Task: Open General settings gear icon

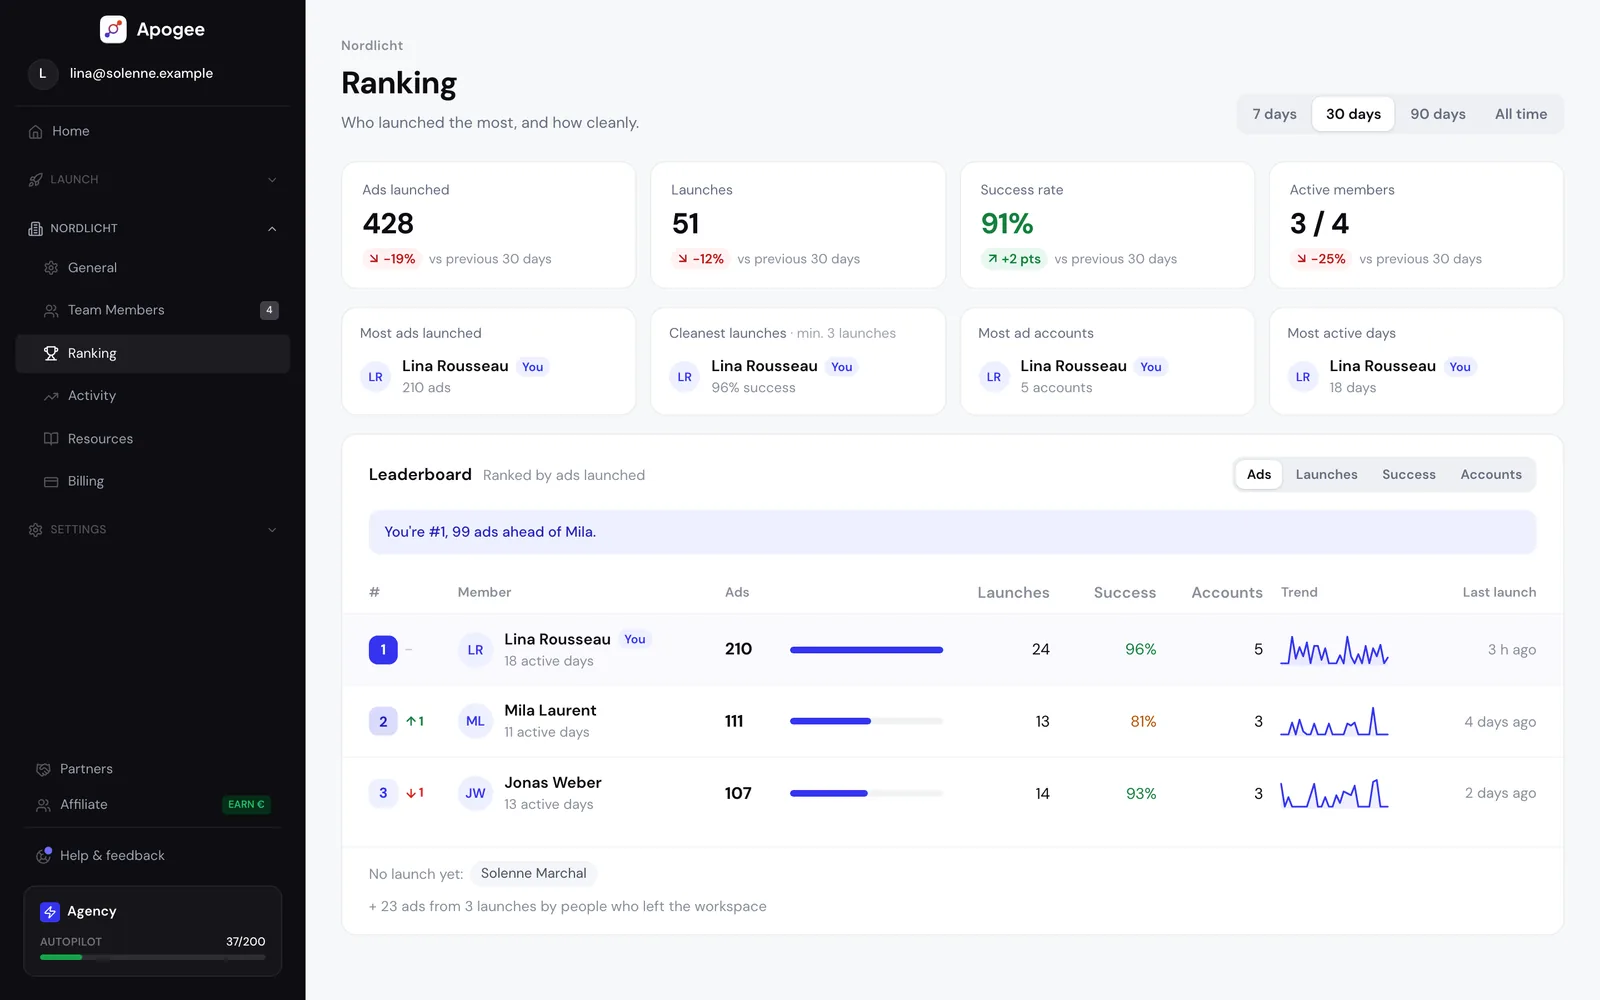Action: pyautogui.click(x=51, y=268)
